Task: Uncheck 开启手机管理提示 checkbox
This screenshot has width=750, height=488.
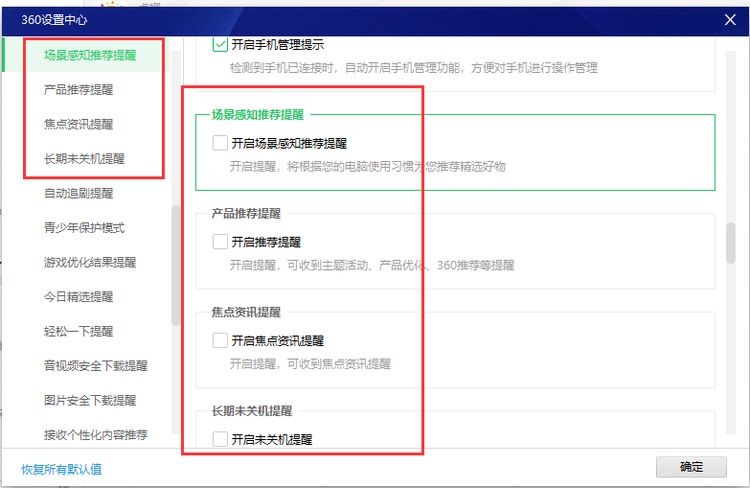Action: pos(221,45)
